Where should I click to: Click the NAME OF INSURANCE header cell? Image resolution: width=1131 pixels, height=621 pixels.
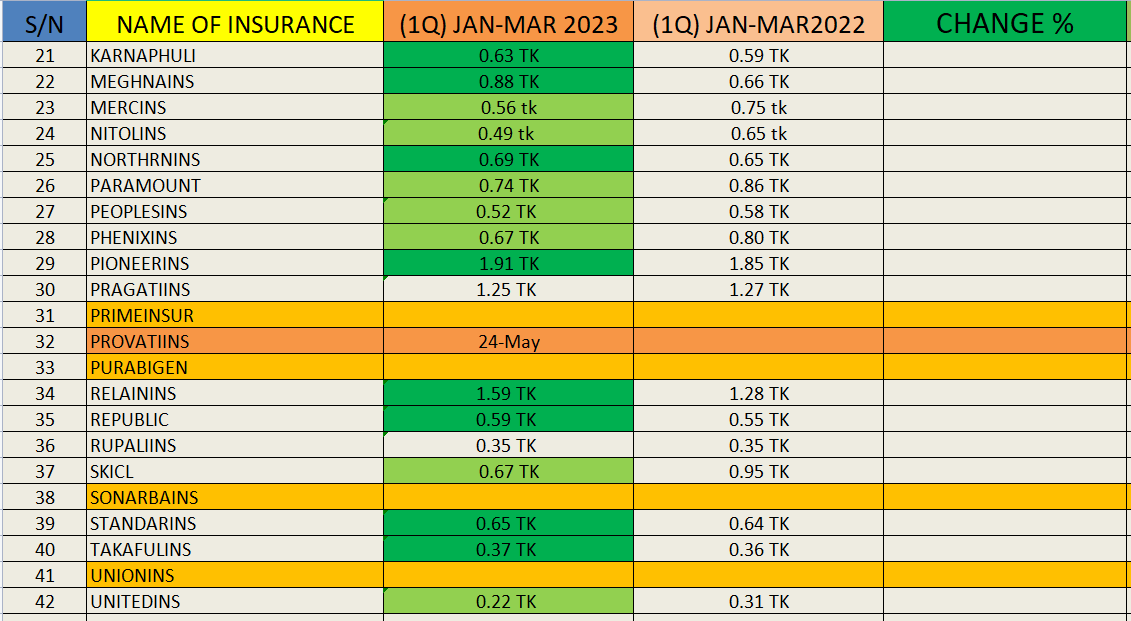[x=235, y=24]
